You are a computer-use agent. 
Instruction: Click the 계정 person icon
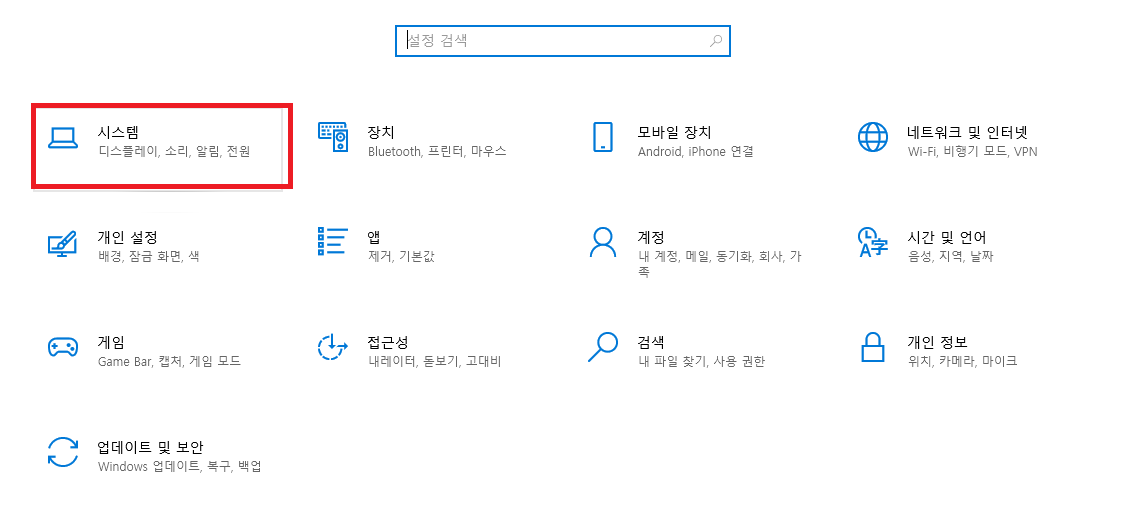(x=602, y=242)
